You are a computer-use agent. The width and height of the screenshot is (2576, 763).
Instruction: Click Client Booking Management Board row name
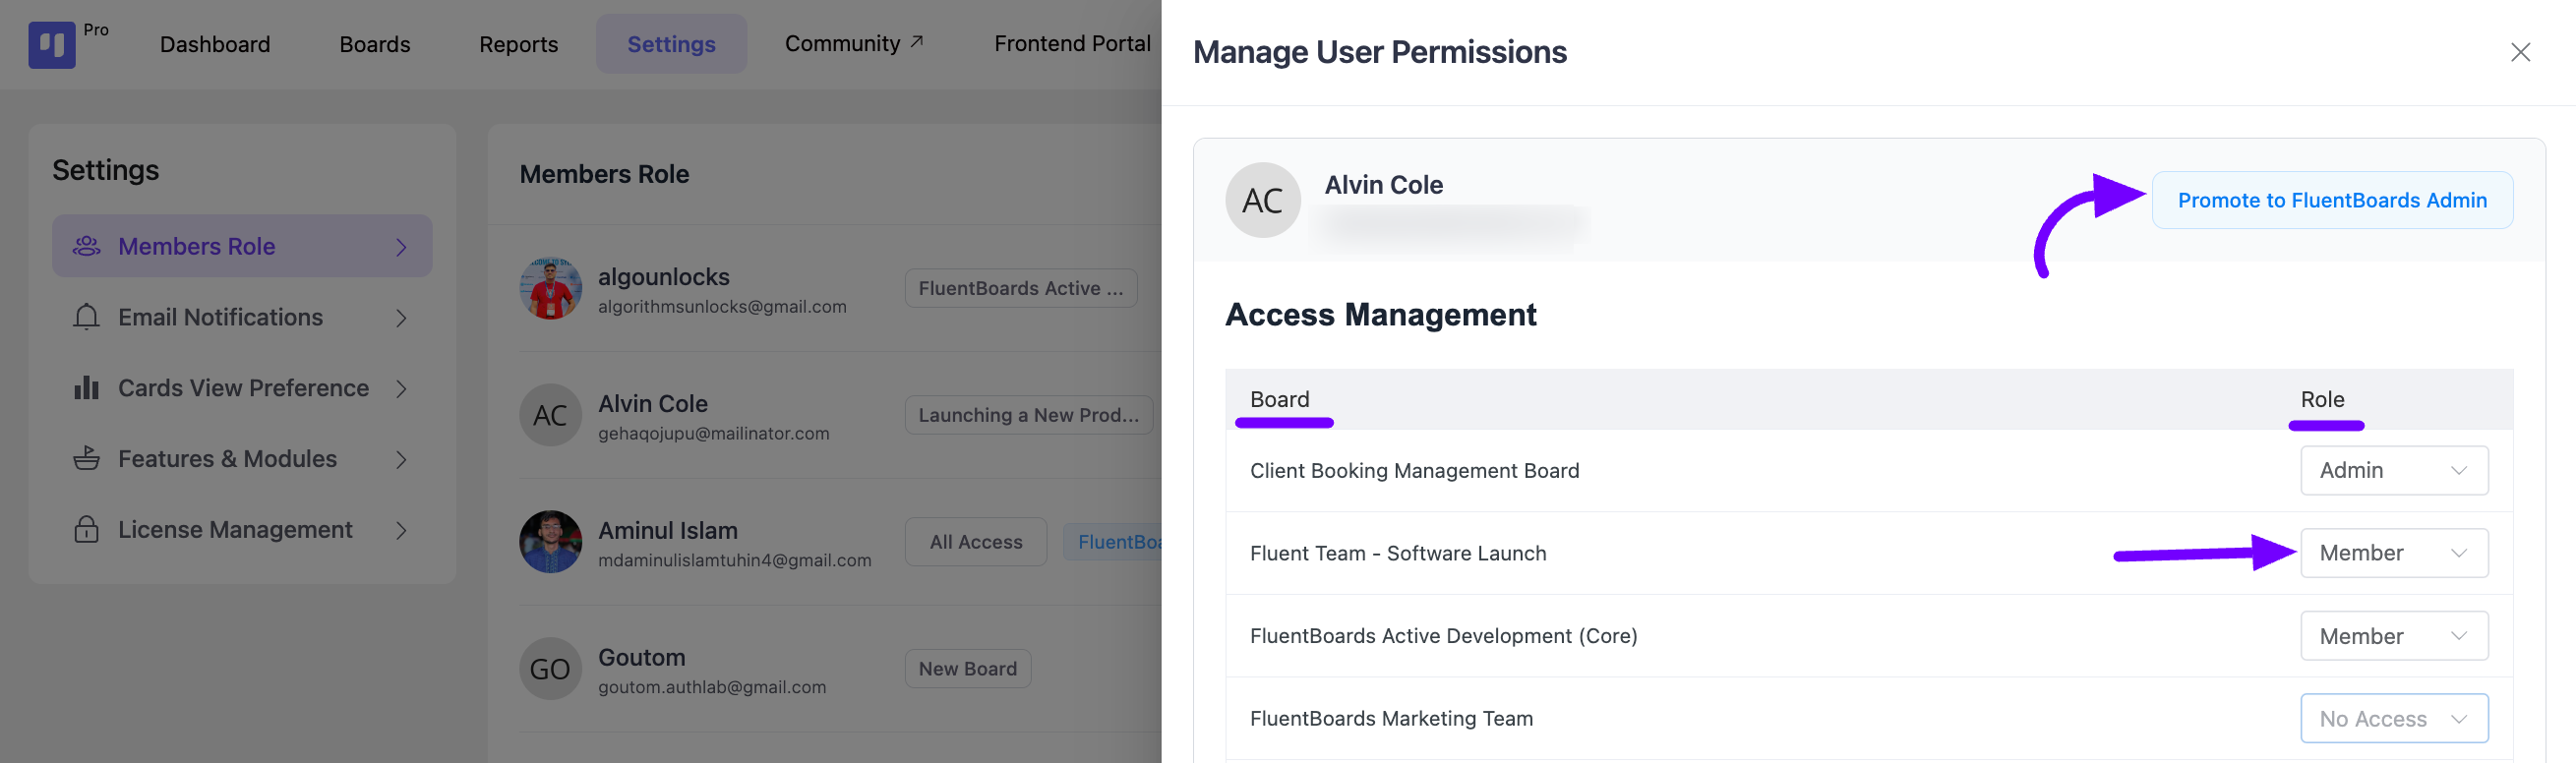(1415, 470)
